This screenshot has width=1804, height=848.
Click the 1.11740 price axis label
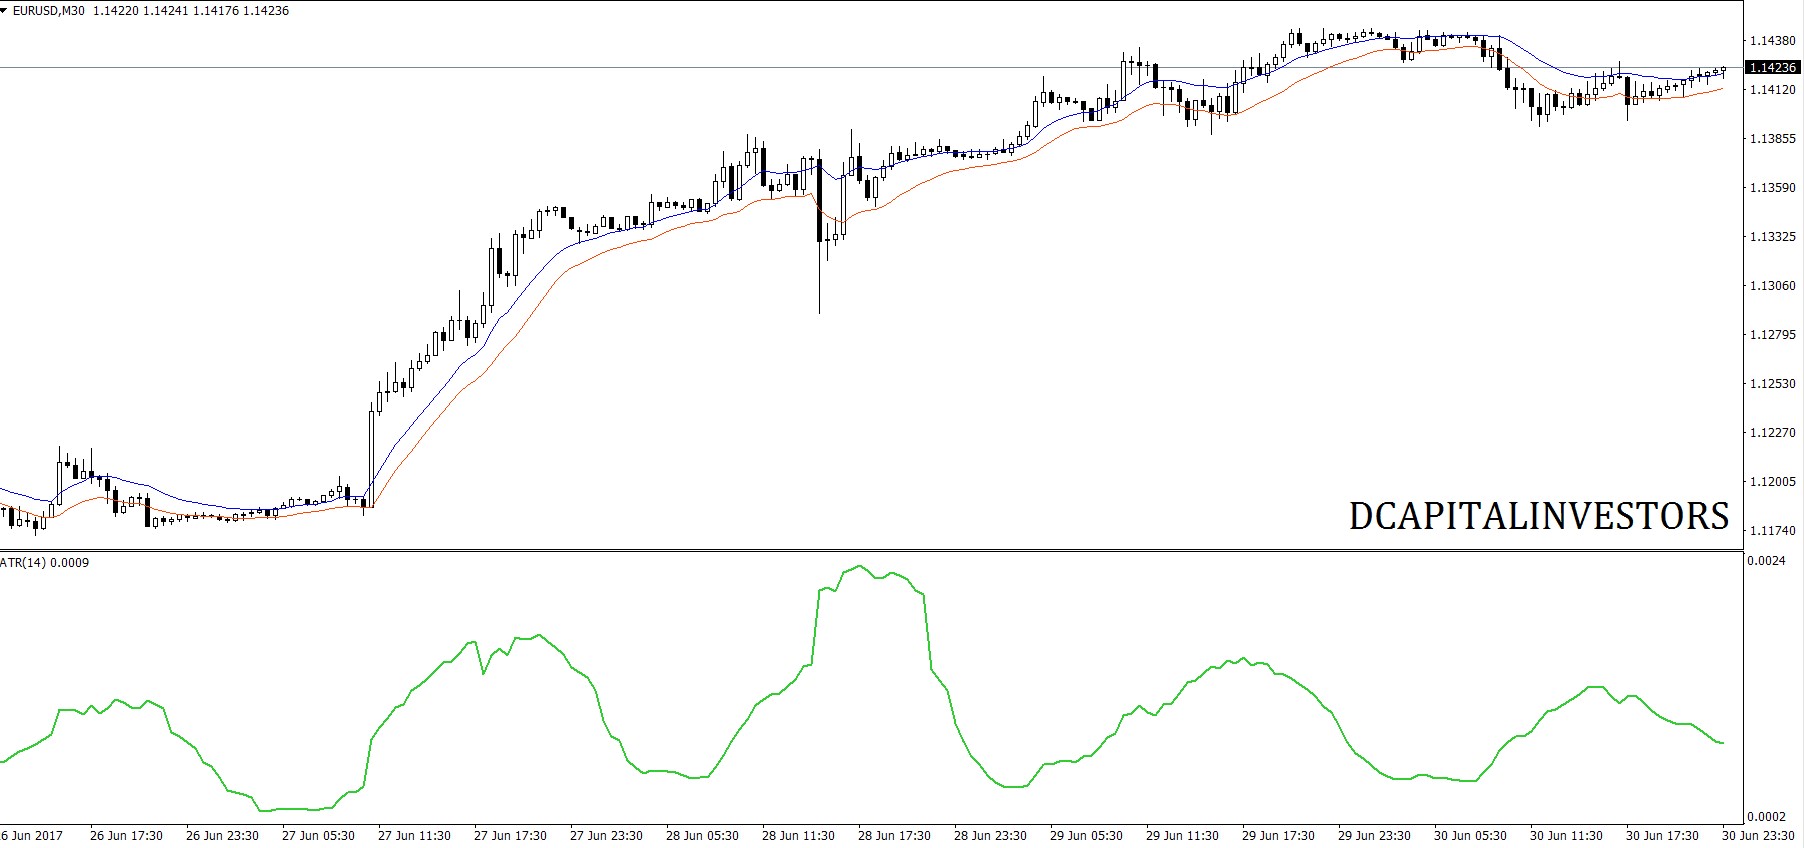click(x=1771, y=531)
